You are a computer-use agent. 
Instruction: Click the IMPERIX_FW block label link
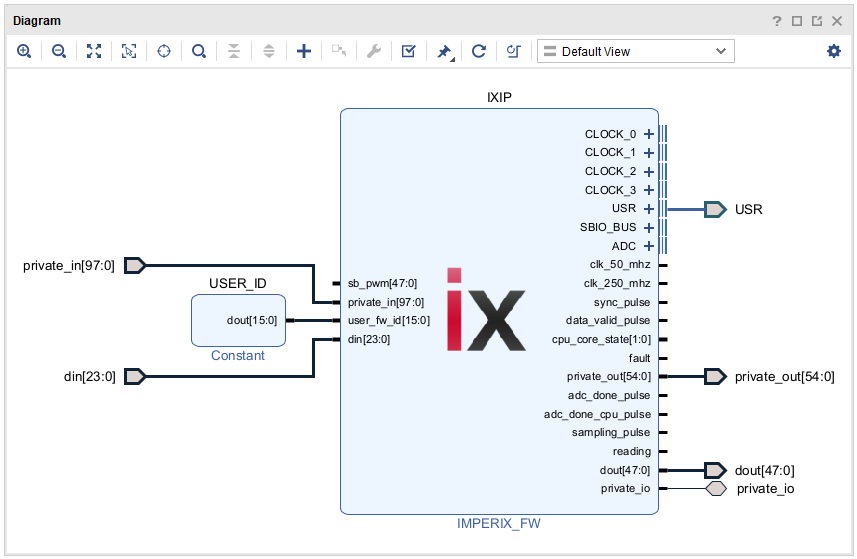tap(499, 523)
